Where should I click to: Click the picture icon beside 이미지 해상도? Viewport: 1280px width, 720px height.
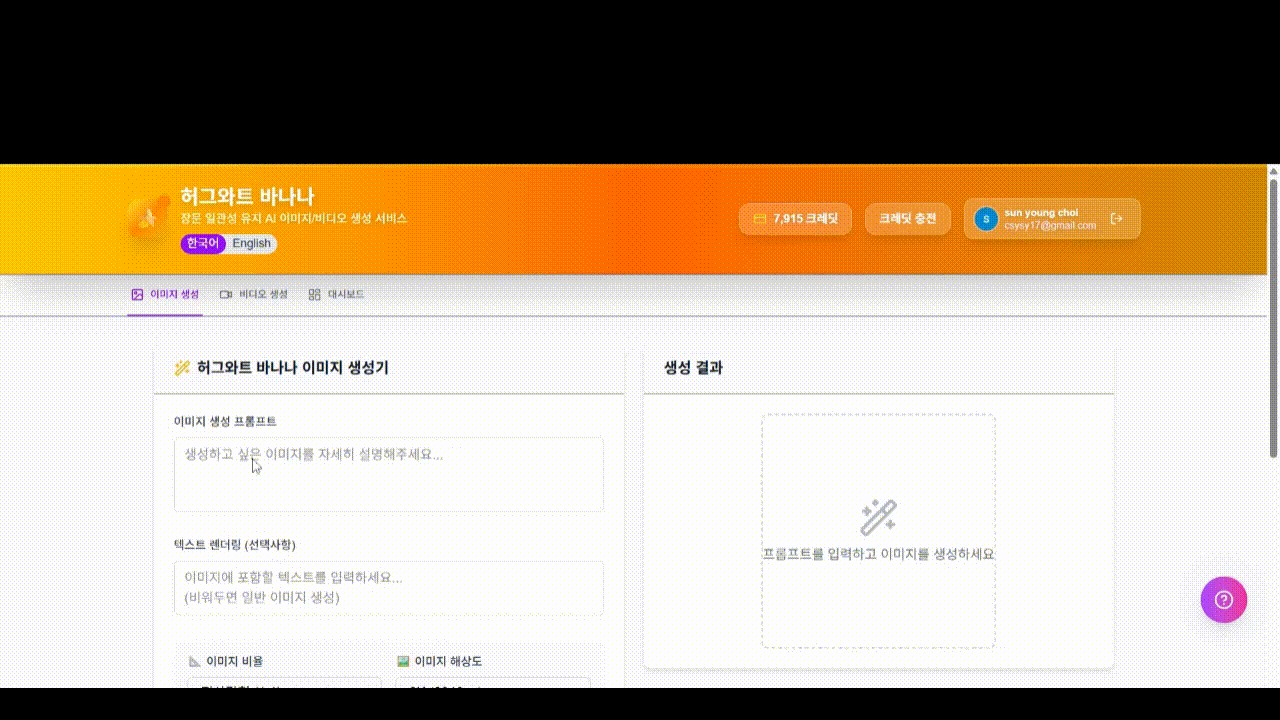click(403, 661)
